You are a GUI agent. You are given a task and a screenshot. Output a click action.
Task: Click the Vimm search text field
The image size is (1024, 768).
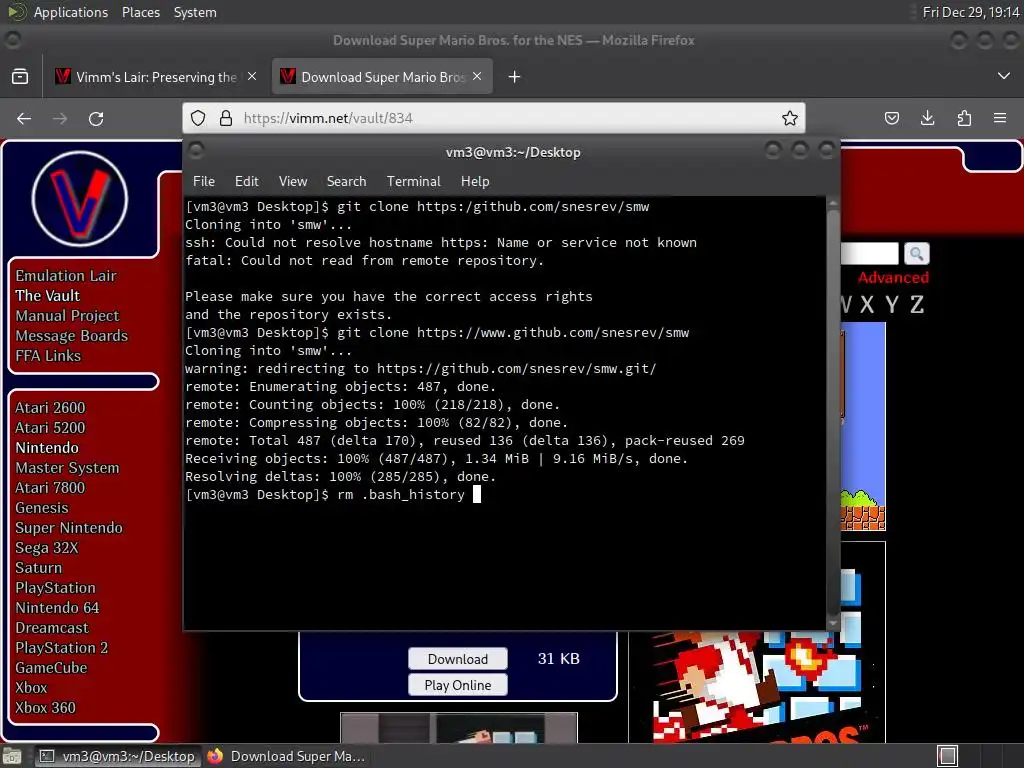[869, 253]
